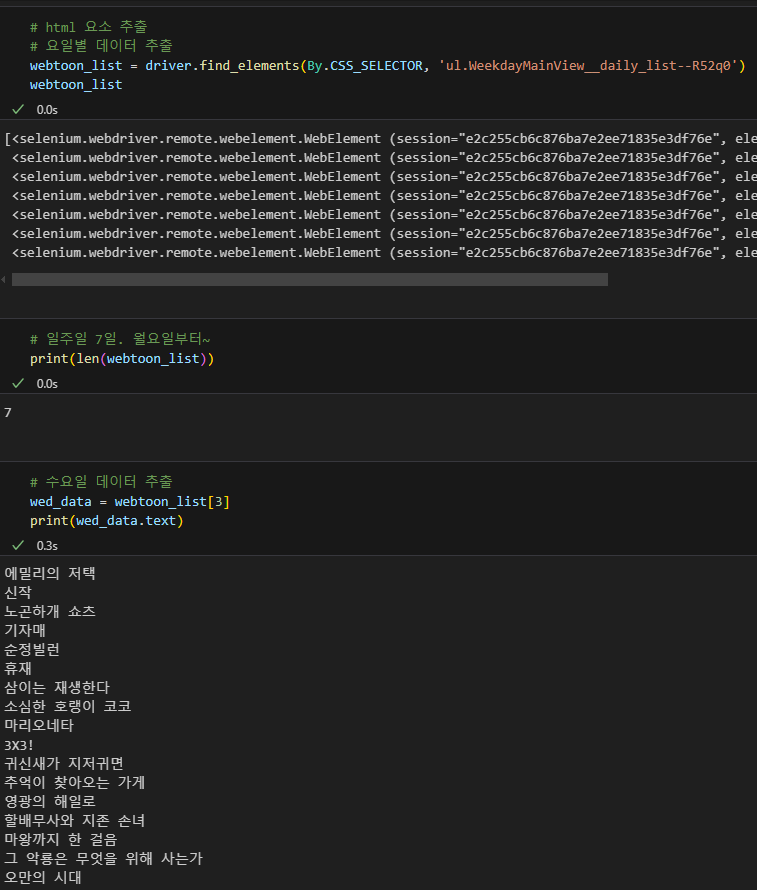Click output line '소심한 호랭이 코코'
The width and height of the screenshot is (757, 890).
pyautogui.click(x=68, y=707)
